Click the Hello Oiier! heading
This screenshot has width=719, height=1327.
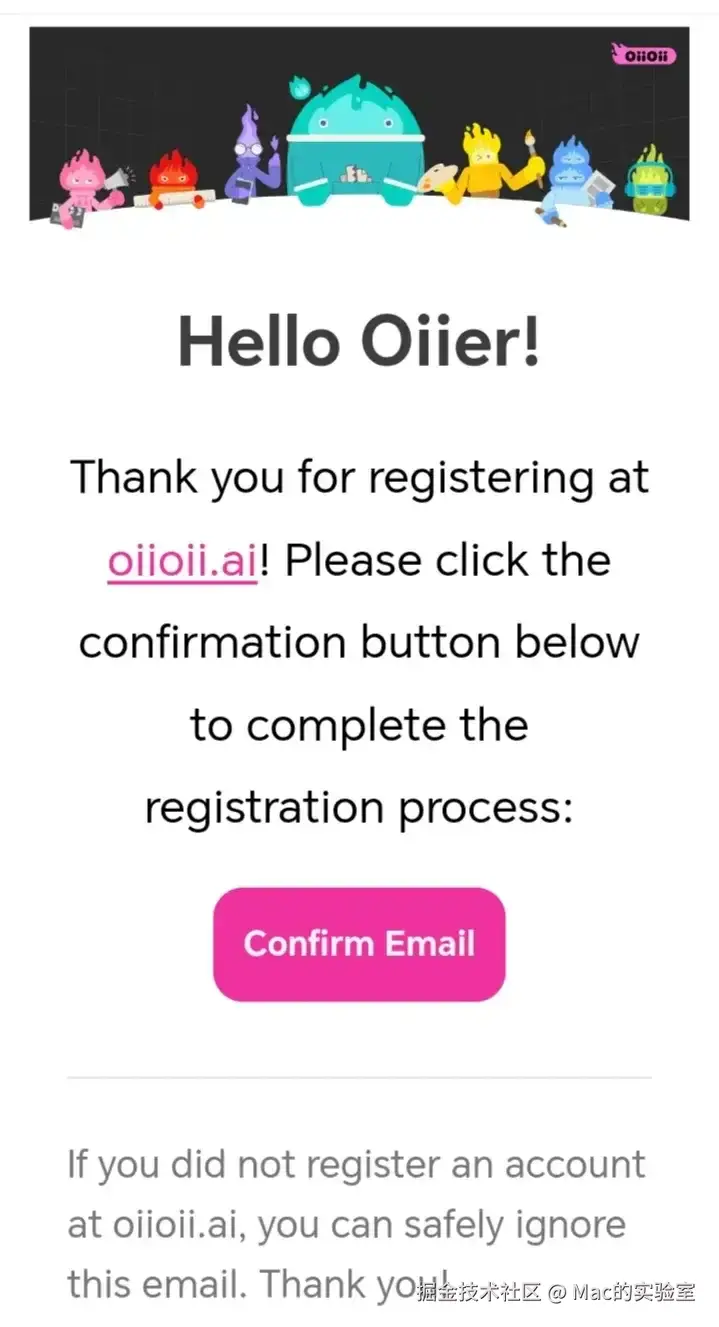[359, 342]
